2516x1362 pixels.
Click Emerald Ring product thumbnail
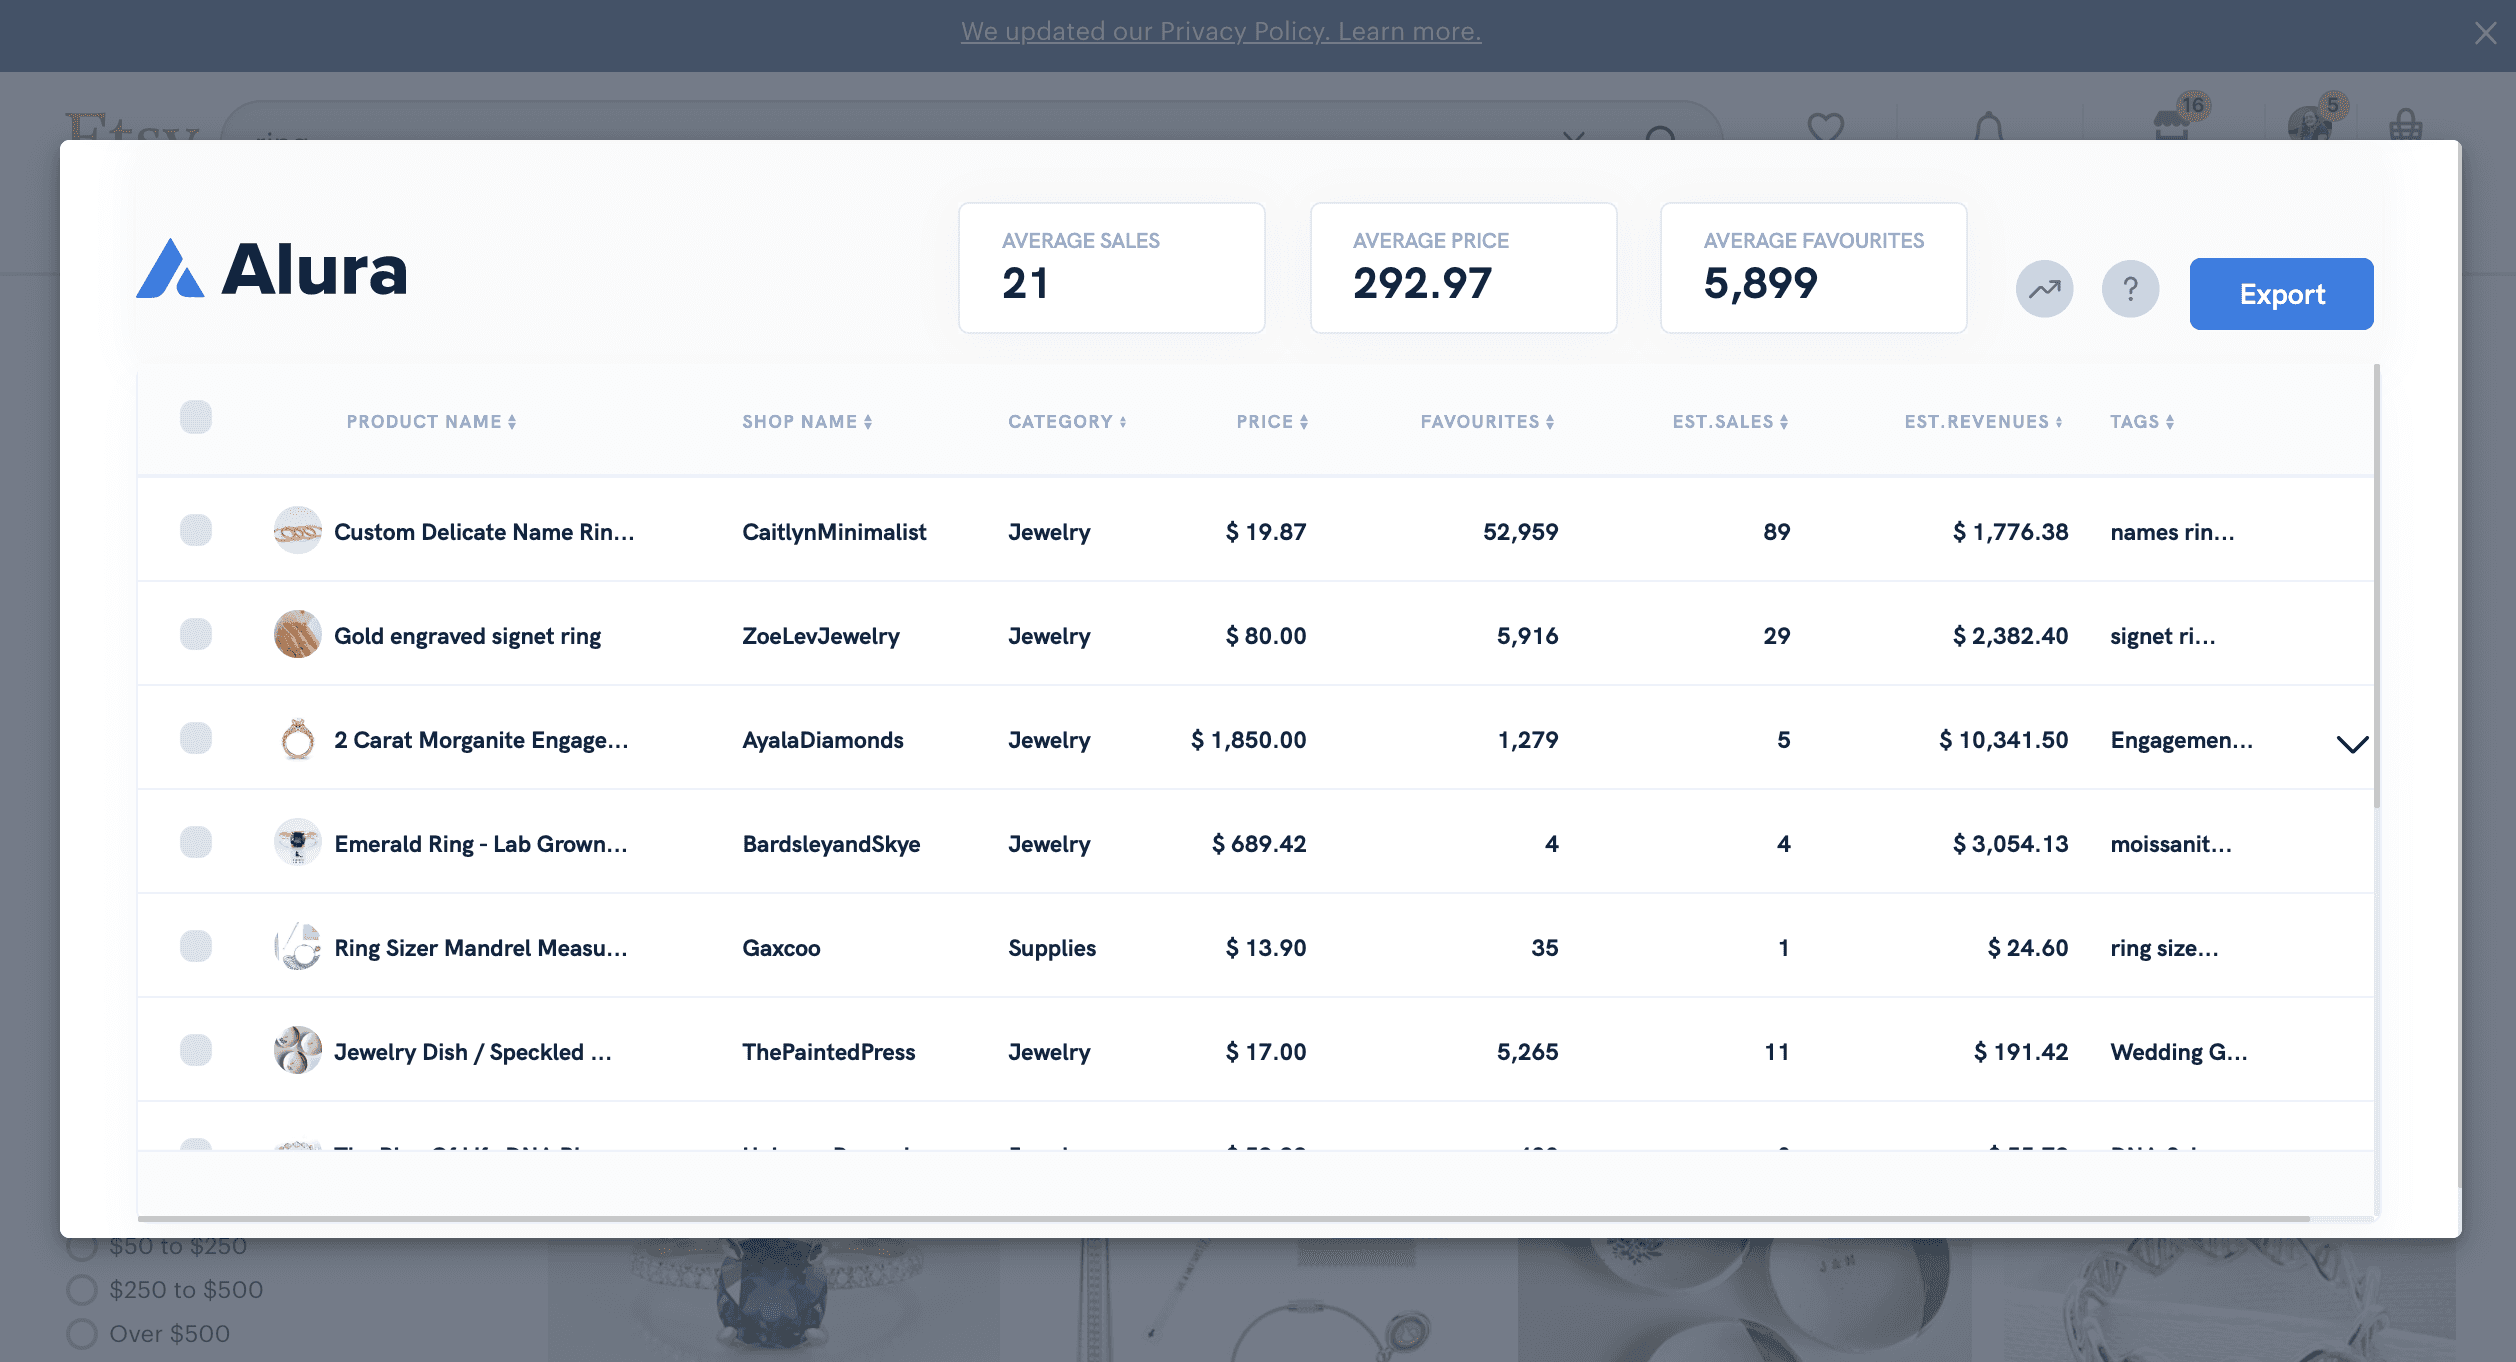click(x=297, y=843)
